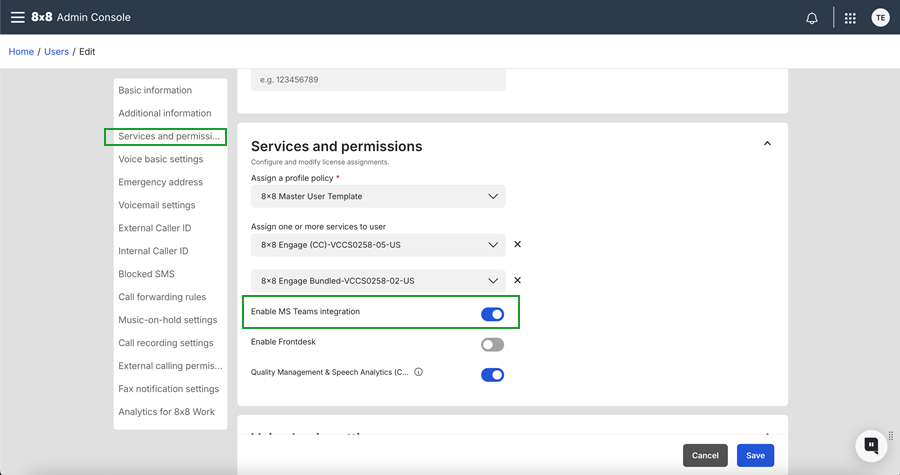Click the phone number input field
900x475 pixels.
click(378, 80)
